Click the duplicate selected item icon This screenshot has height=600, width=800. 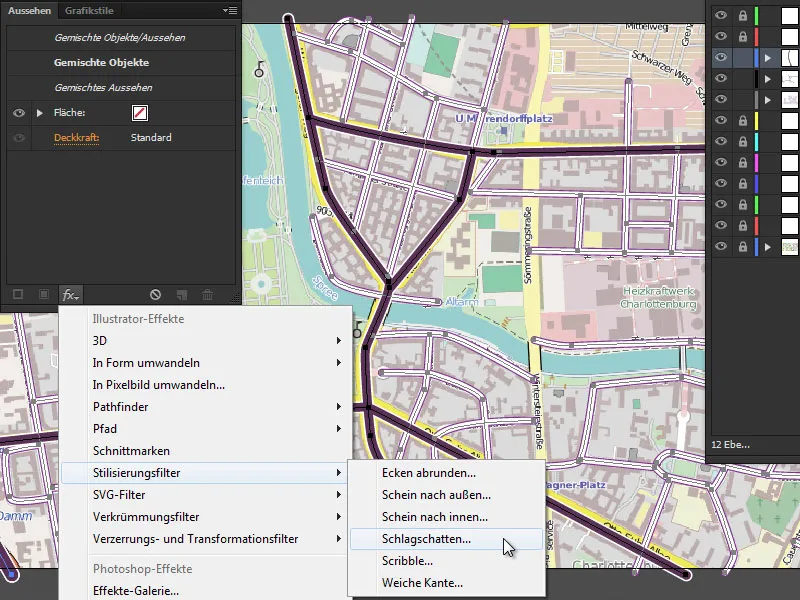[x=181, y=295]
